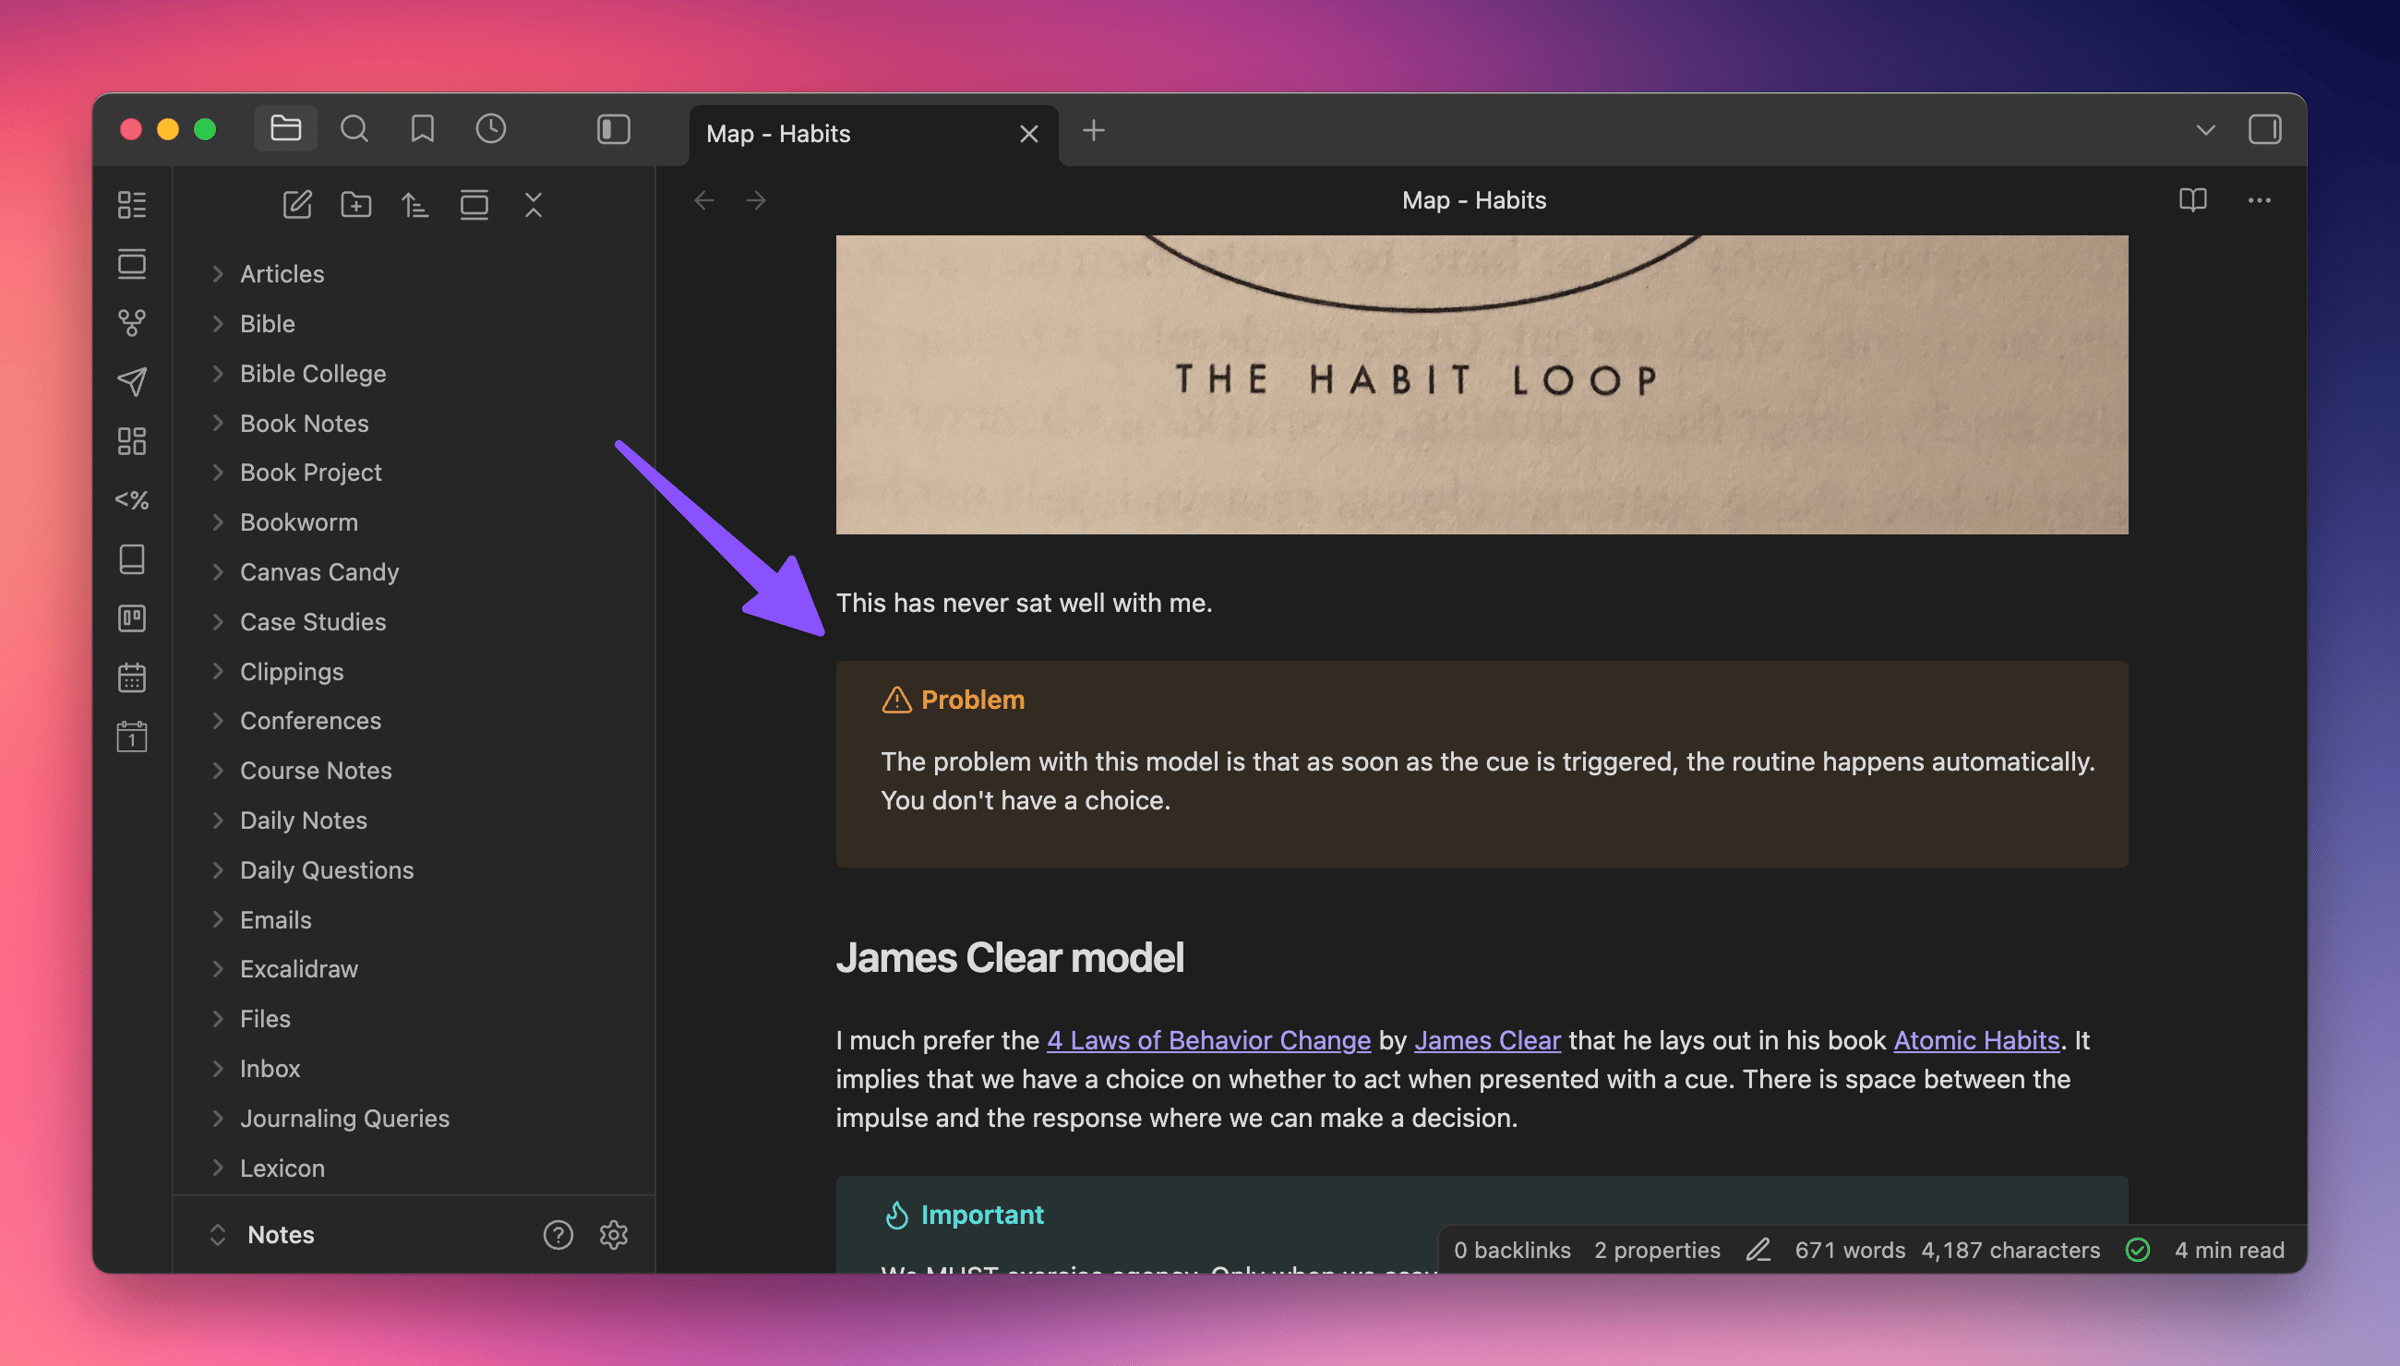Open a new tab with plus button
This screenshot has height=1366, width=2400.
tap(1093, 131)
